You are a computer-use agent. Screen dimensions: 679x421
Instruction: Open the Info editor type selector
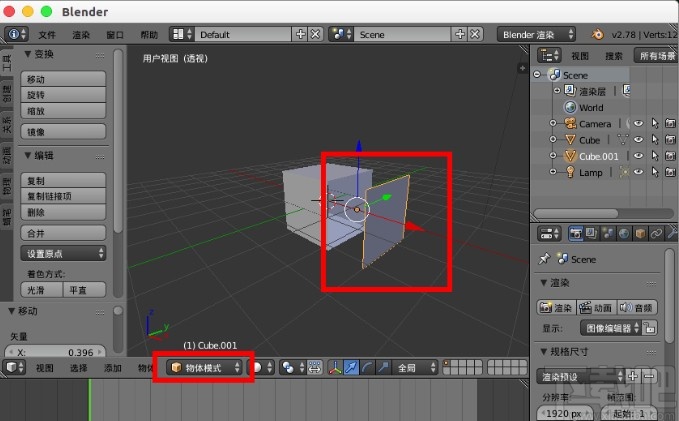click(x=16, y=34)
